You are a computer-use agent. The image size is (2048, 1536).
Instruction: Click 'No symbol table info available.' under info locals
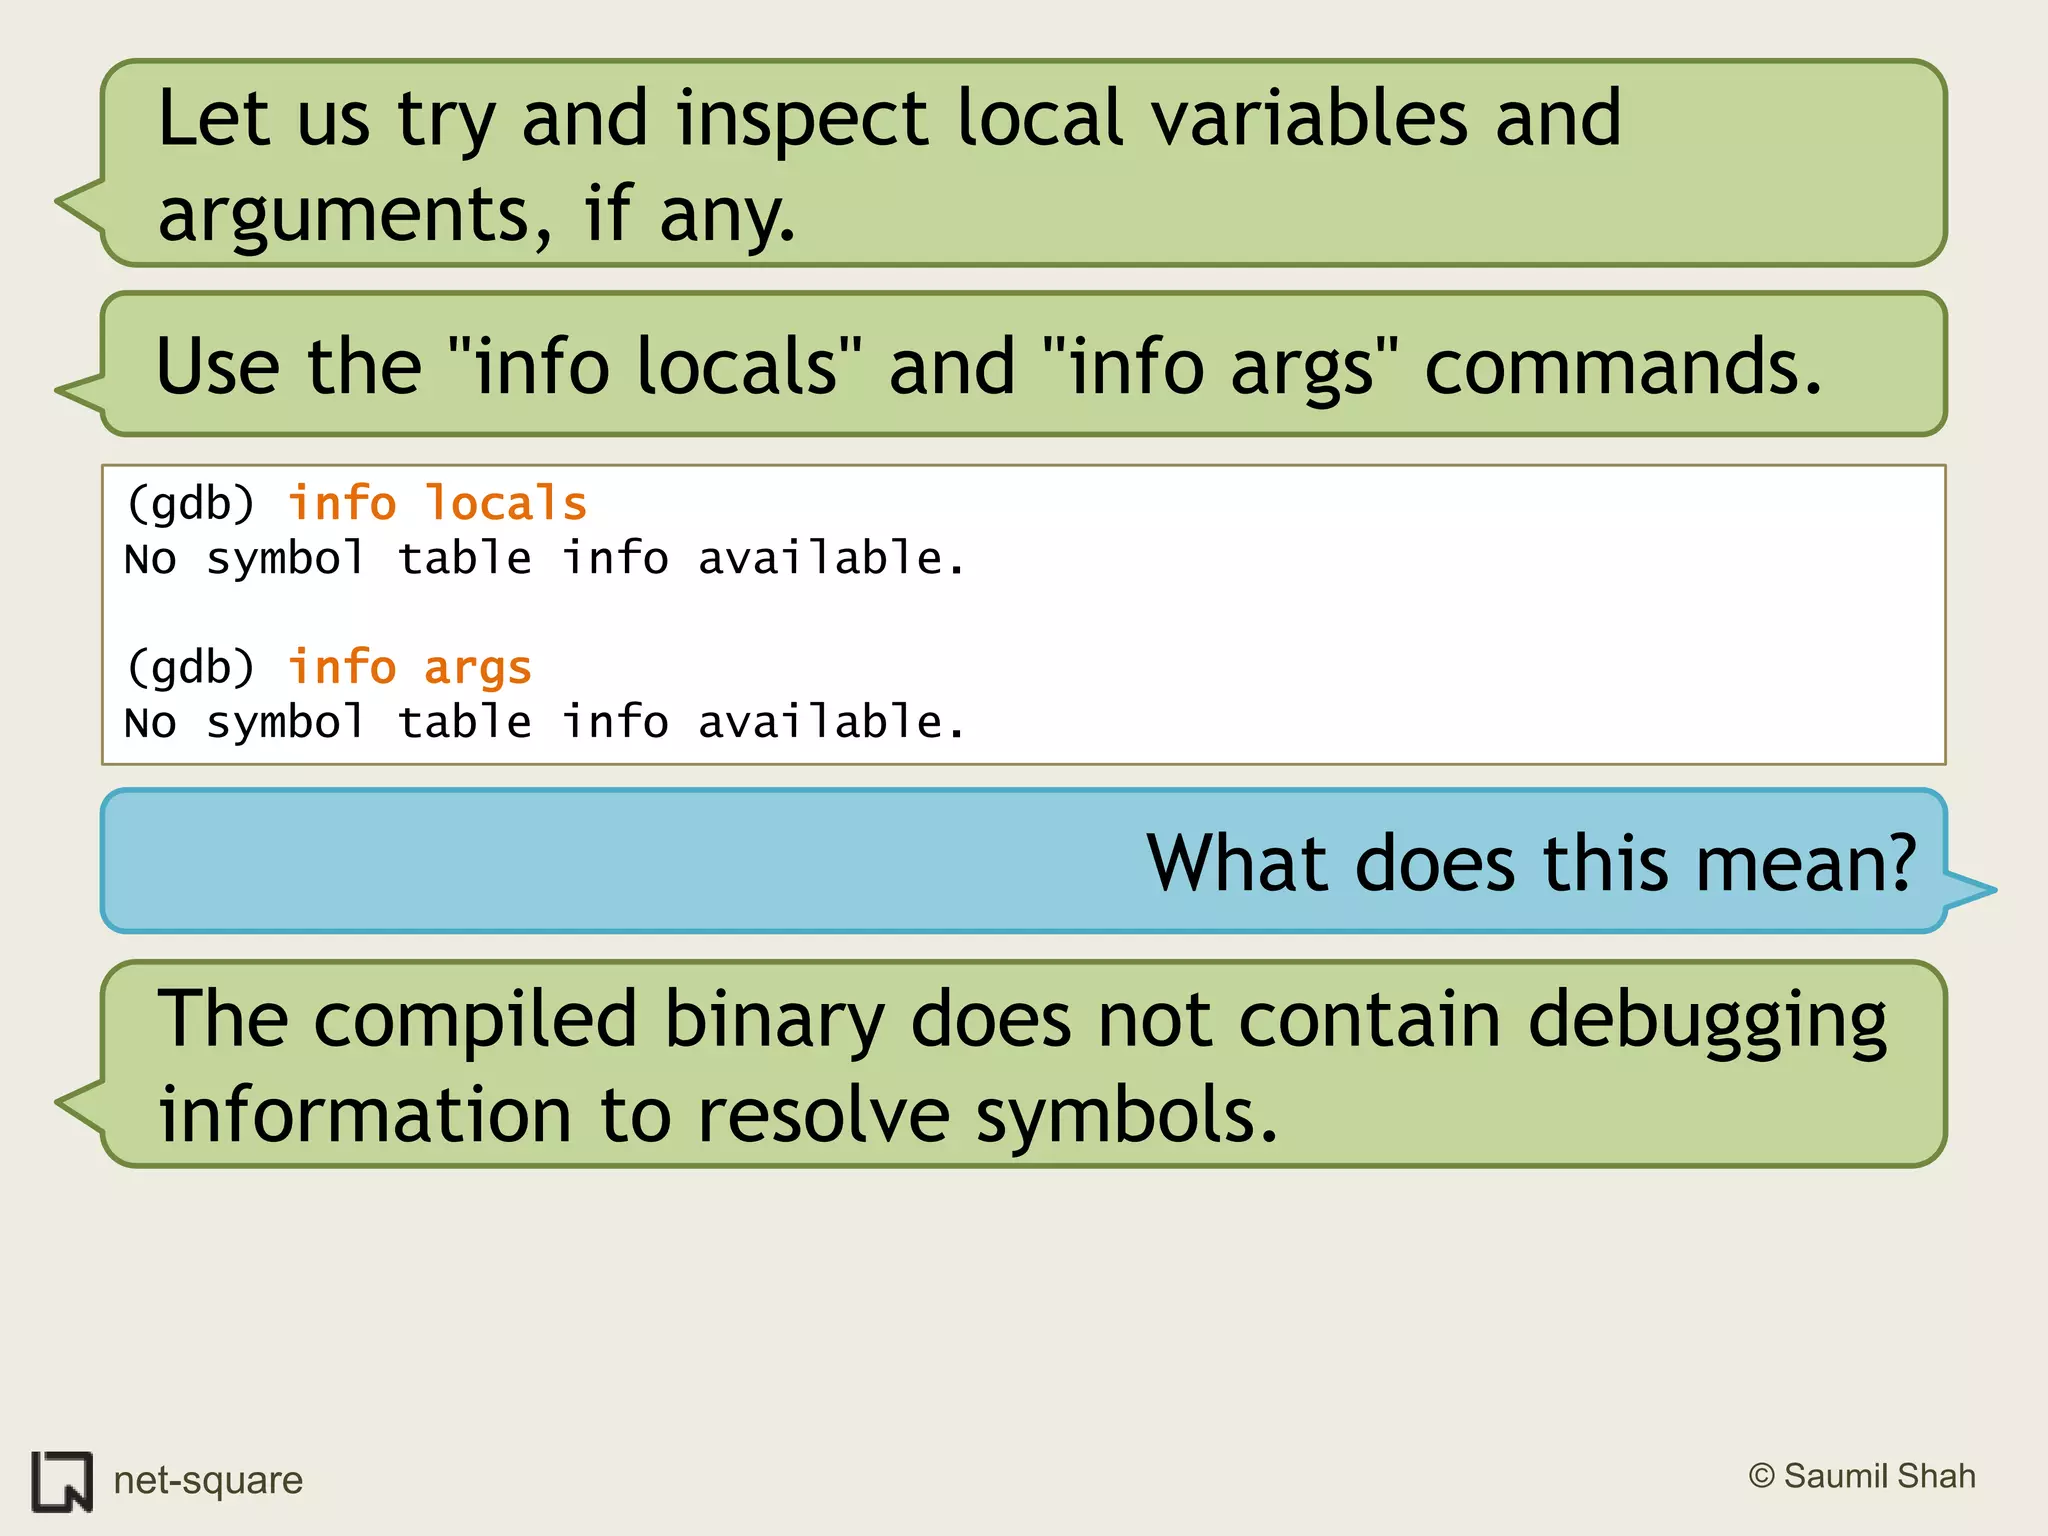tap(545, 558)
